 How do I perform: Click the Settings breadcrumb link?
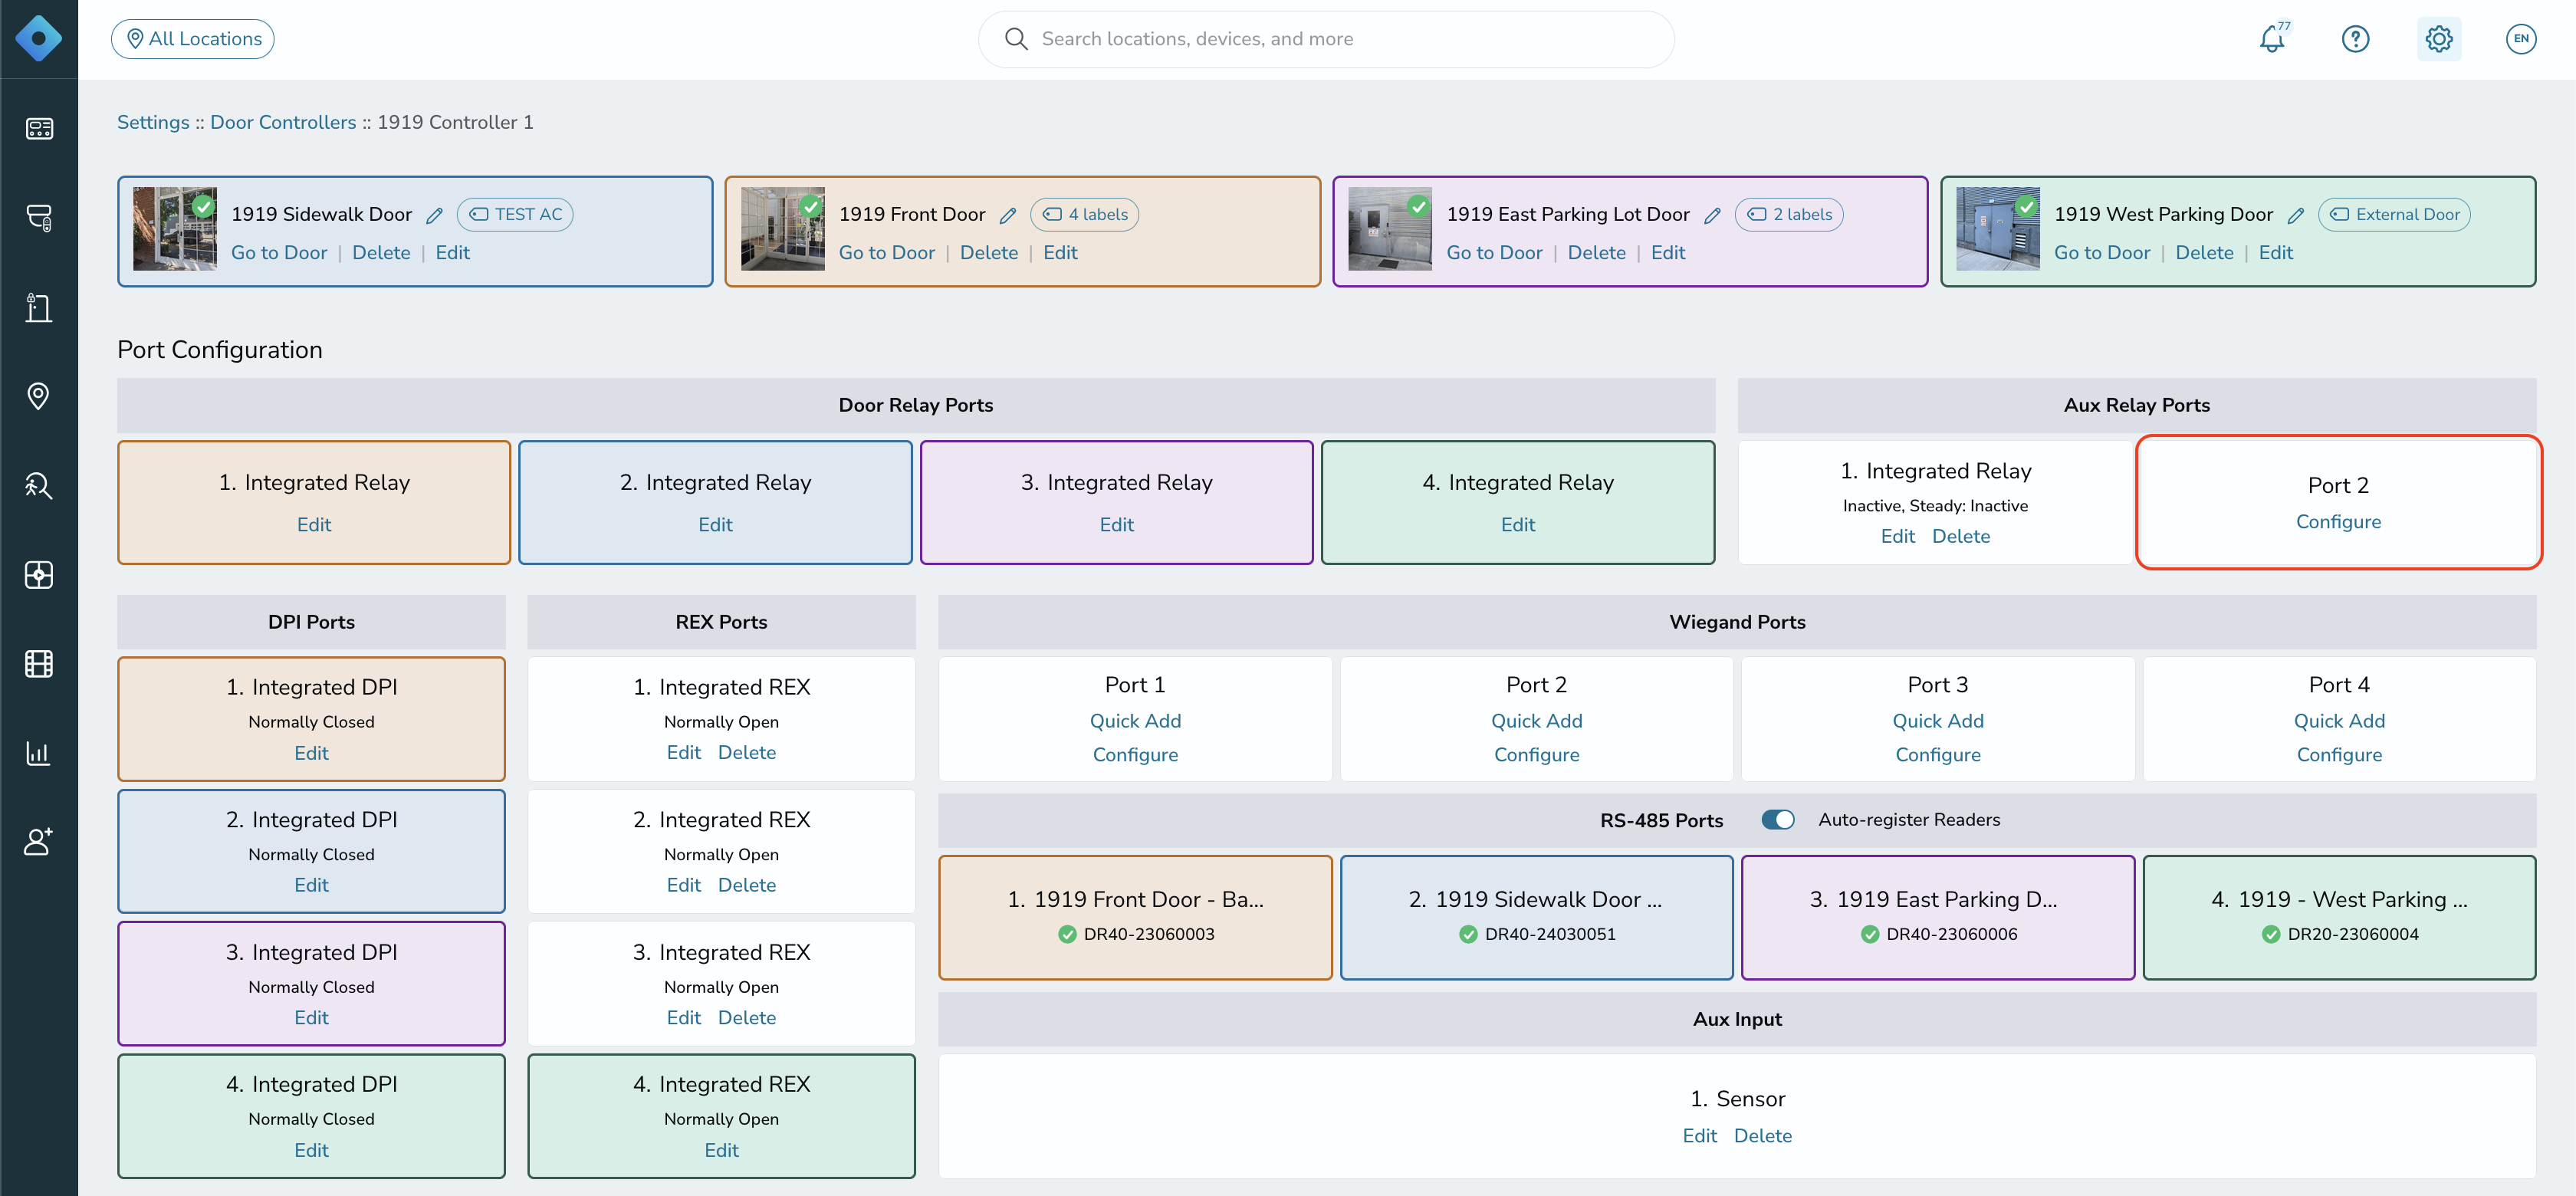click(153, 122)
